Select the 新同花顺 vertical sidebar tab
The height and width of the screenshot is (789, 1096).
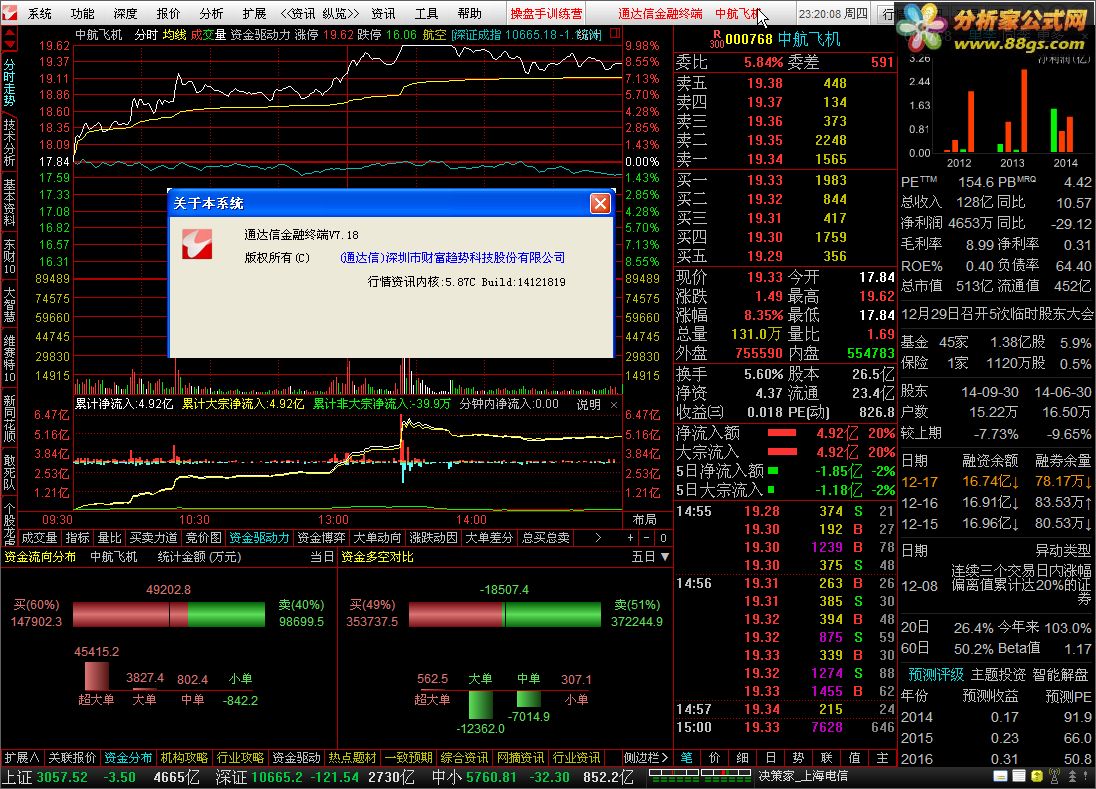pyautogui.click(x=9, y=419)
